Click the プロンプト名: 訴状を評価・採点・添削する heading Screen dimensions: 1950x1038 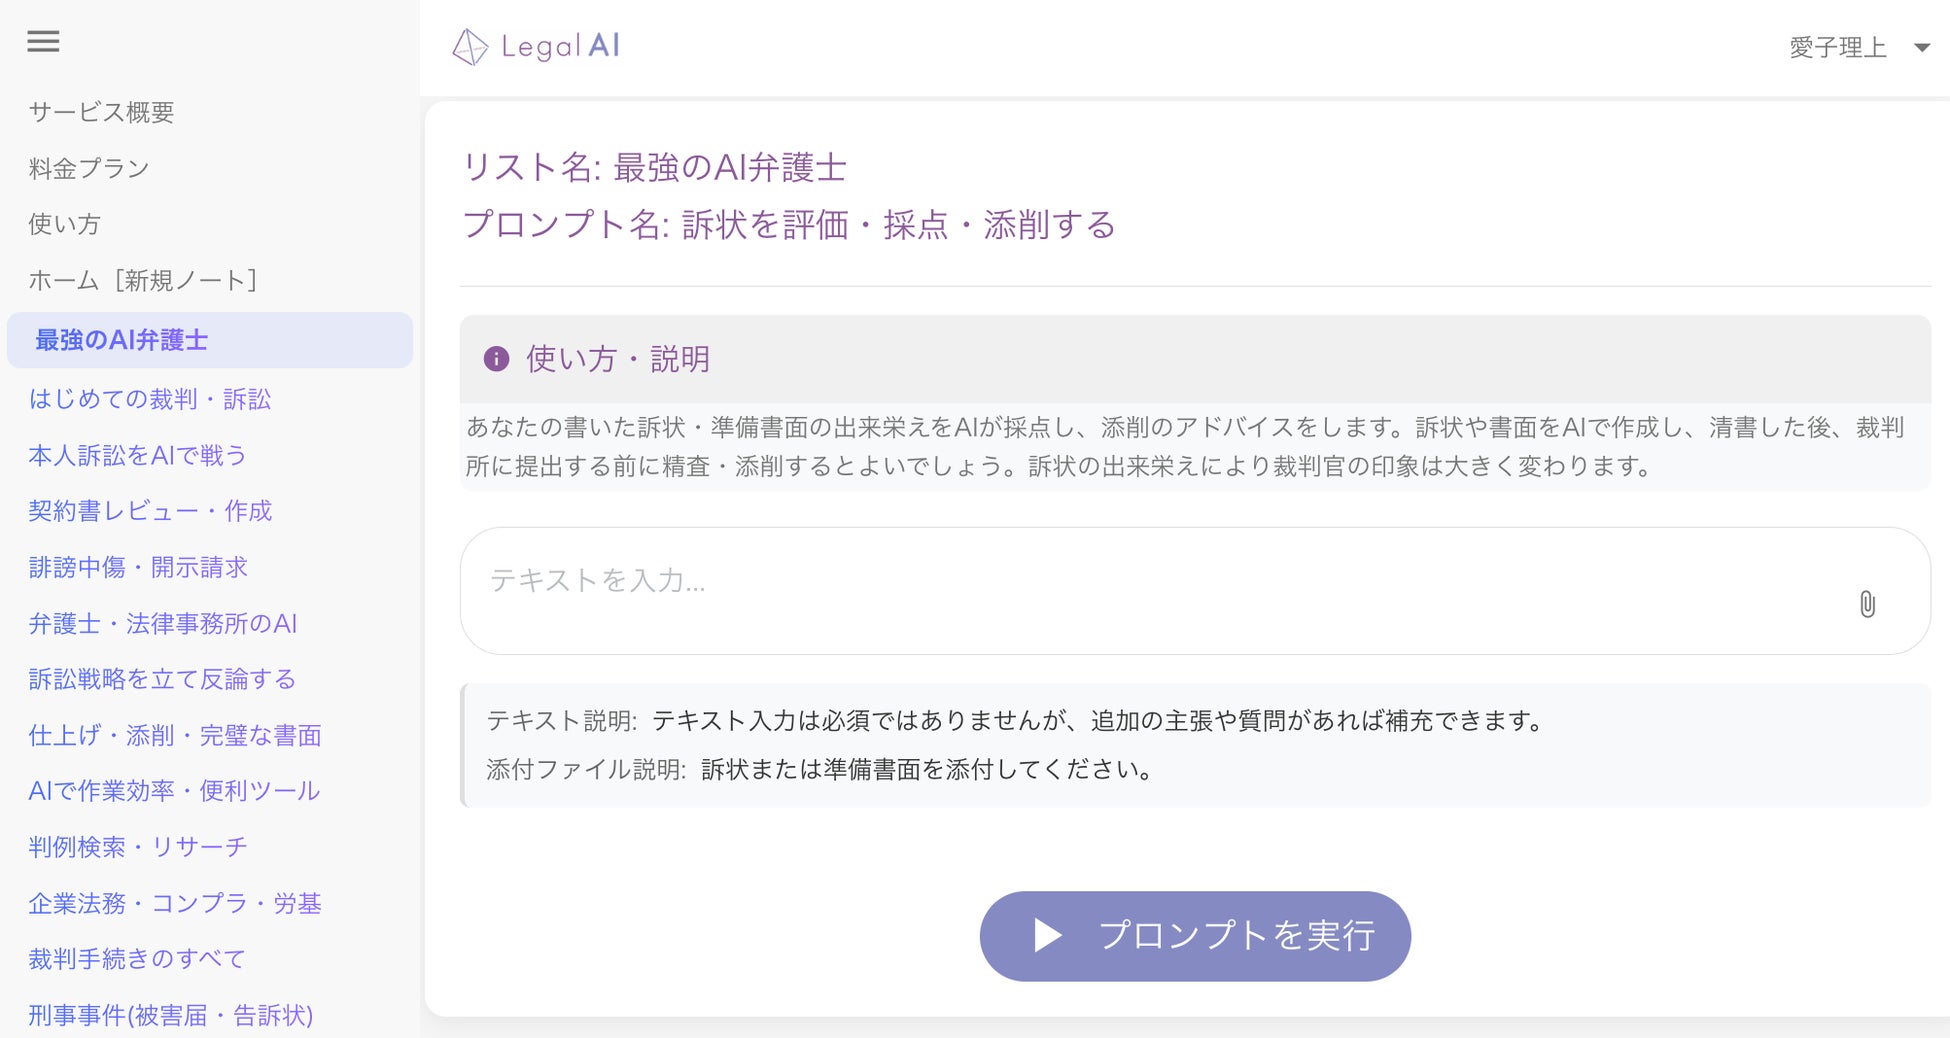tap(789, 225)
